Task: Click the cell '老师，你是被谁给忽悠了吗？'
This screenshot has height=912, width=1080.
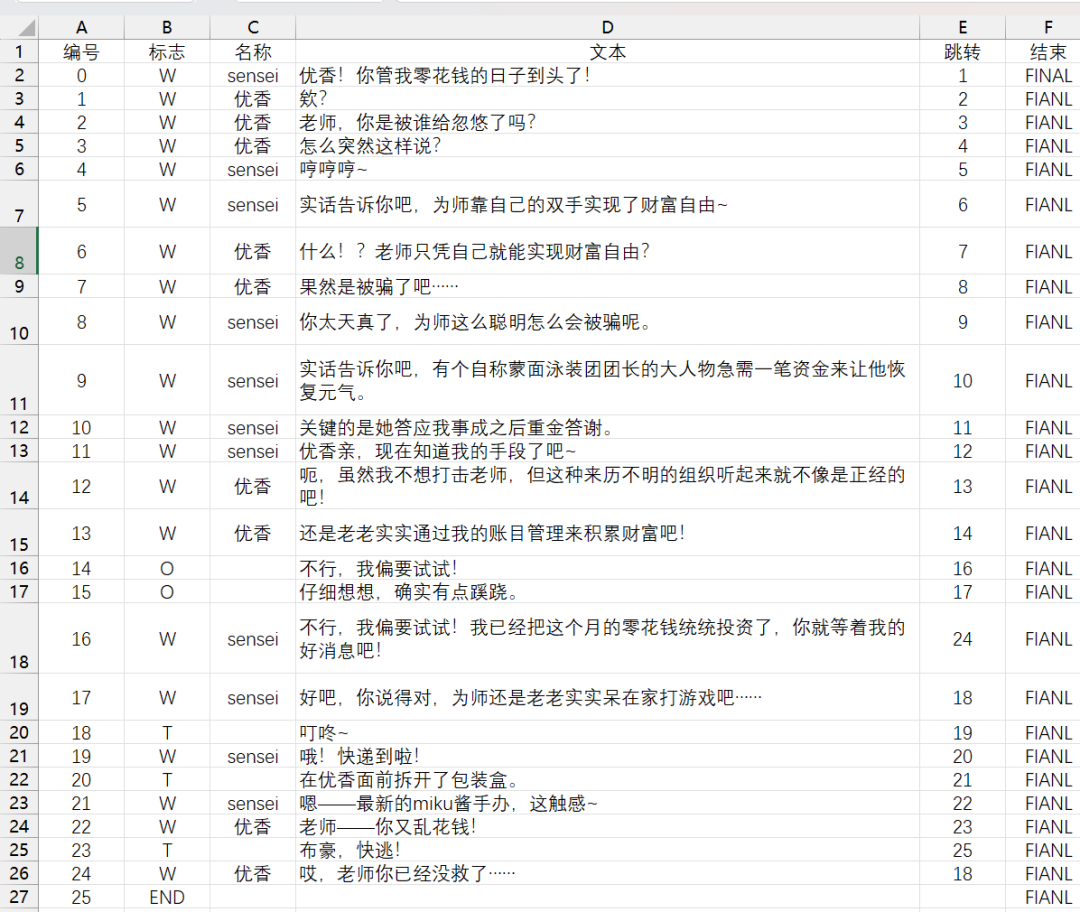Action: (608, 122)
